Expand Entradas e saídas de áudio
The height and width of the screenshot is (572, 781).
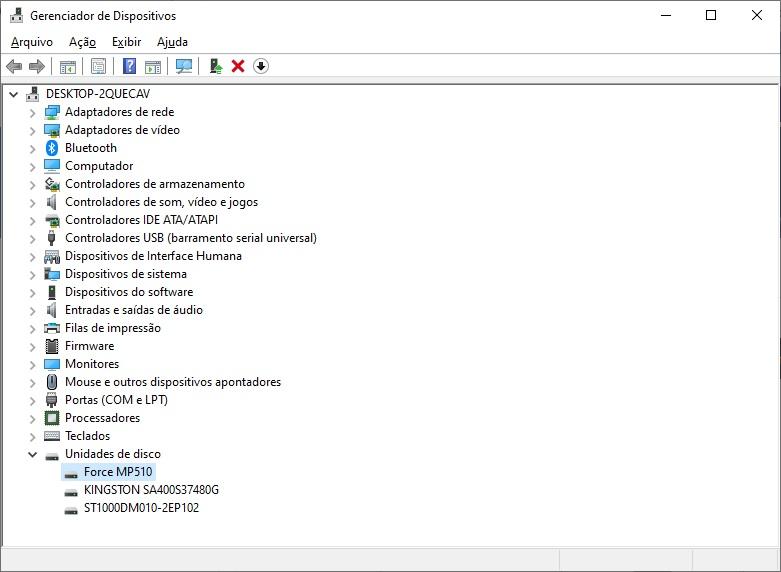pos(33,310)
